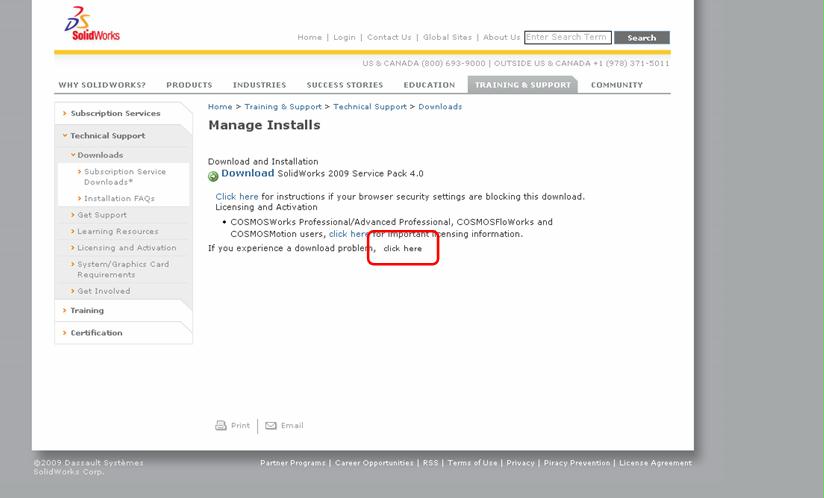Image resolution: width=824 pixels, height=498 pixels.
Task: Expand Certification in sidebar
Action: click(x=96, y=333)
